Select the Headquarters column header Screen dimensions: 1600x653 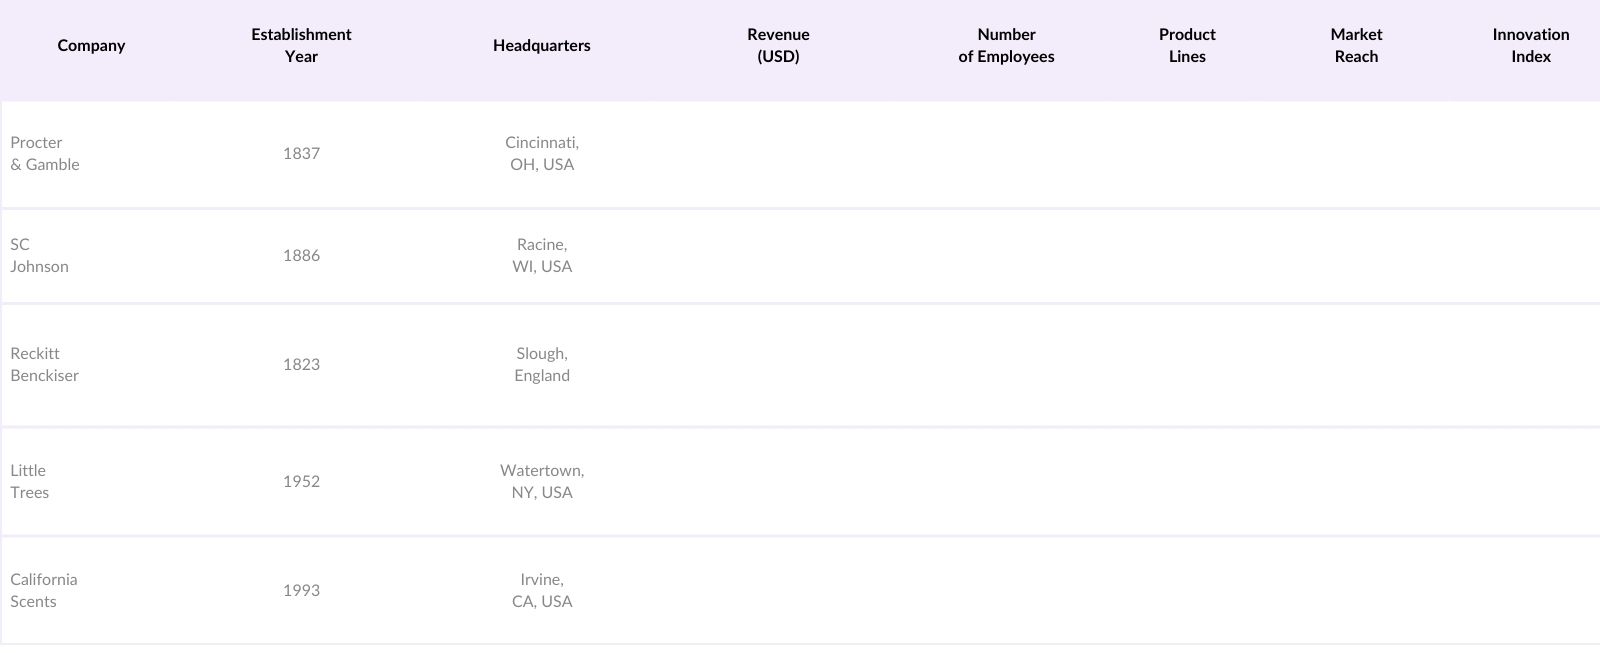[x=541, y=46]
